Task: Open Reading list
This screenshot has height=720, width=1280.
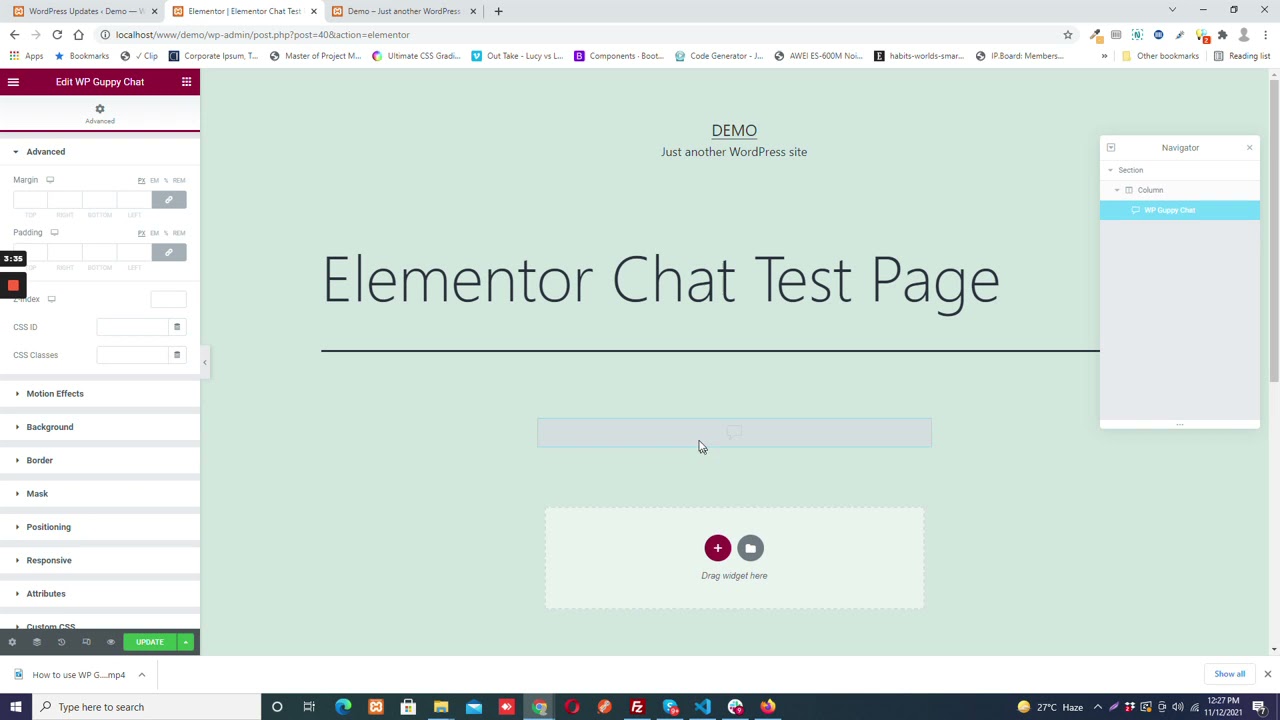Action: [x=1241, y=56]
